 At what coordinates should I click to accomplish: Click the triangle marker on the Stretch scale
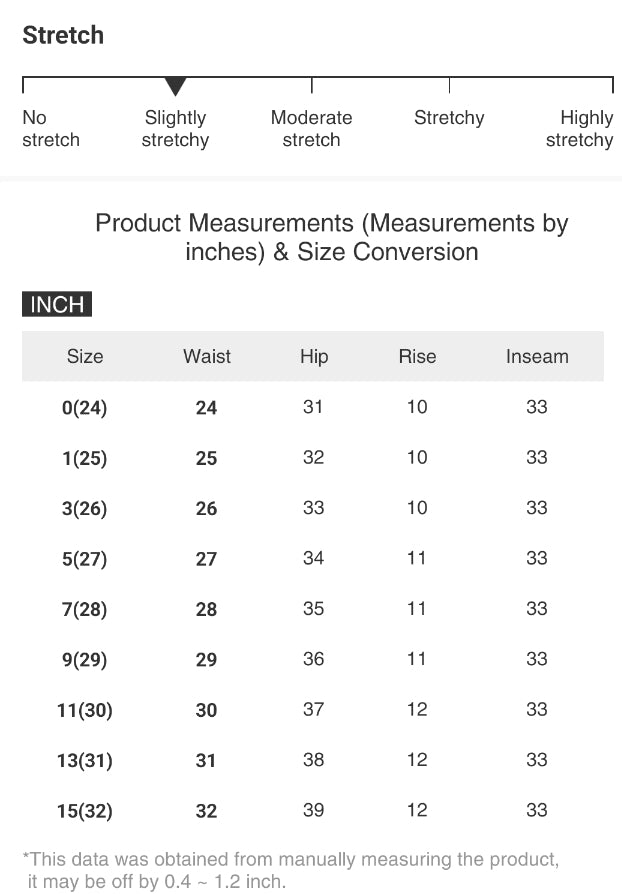175,87
